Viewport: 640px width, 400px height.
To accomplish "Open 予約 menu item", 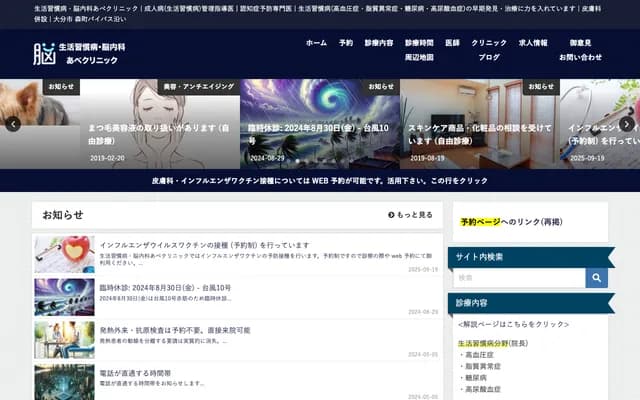I will pyautogui.click(x=346, y=43).
